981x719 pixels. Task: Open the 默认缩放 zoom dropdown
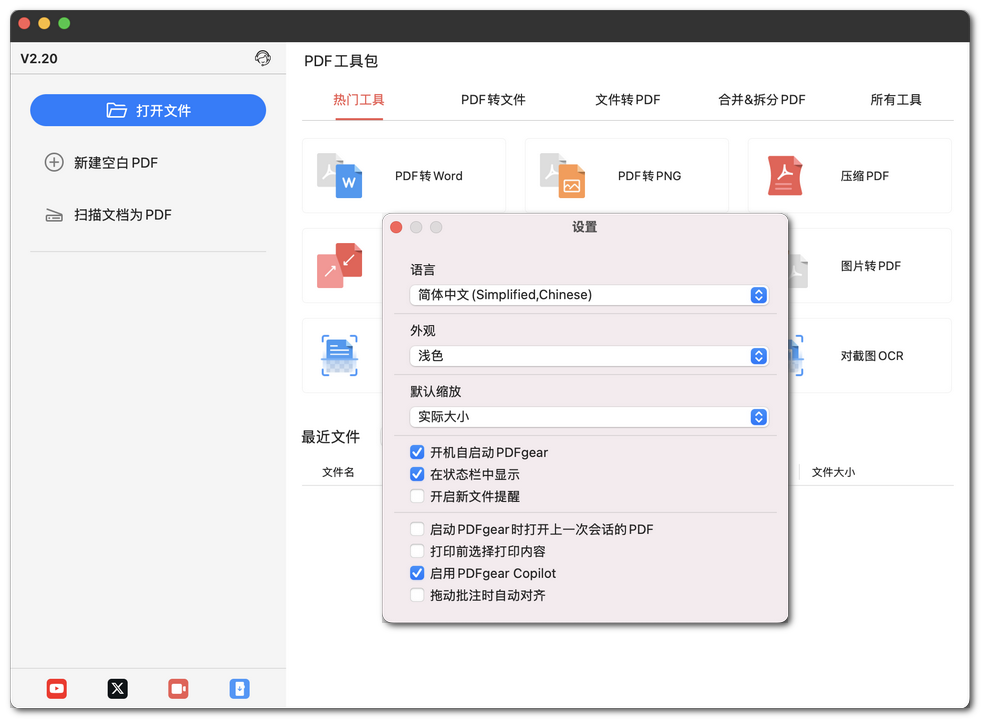pos(589,417)
